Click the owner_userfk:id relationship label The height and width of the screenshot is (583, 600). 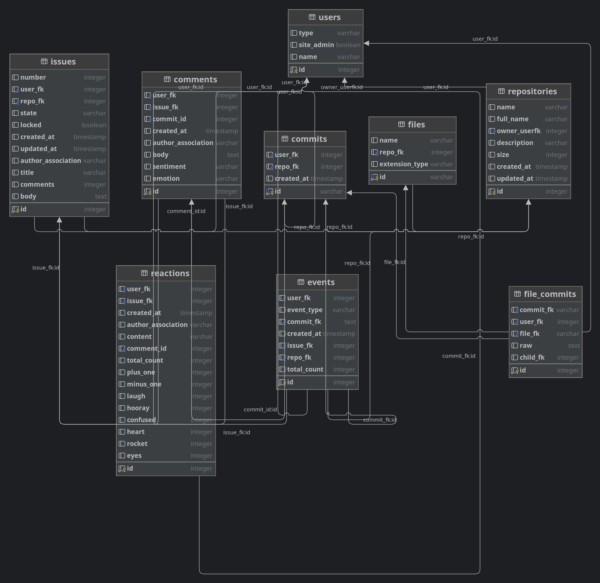point(341,87)
